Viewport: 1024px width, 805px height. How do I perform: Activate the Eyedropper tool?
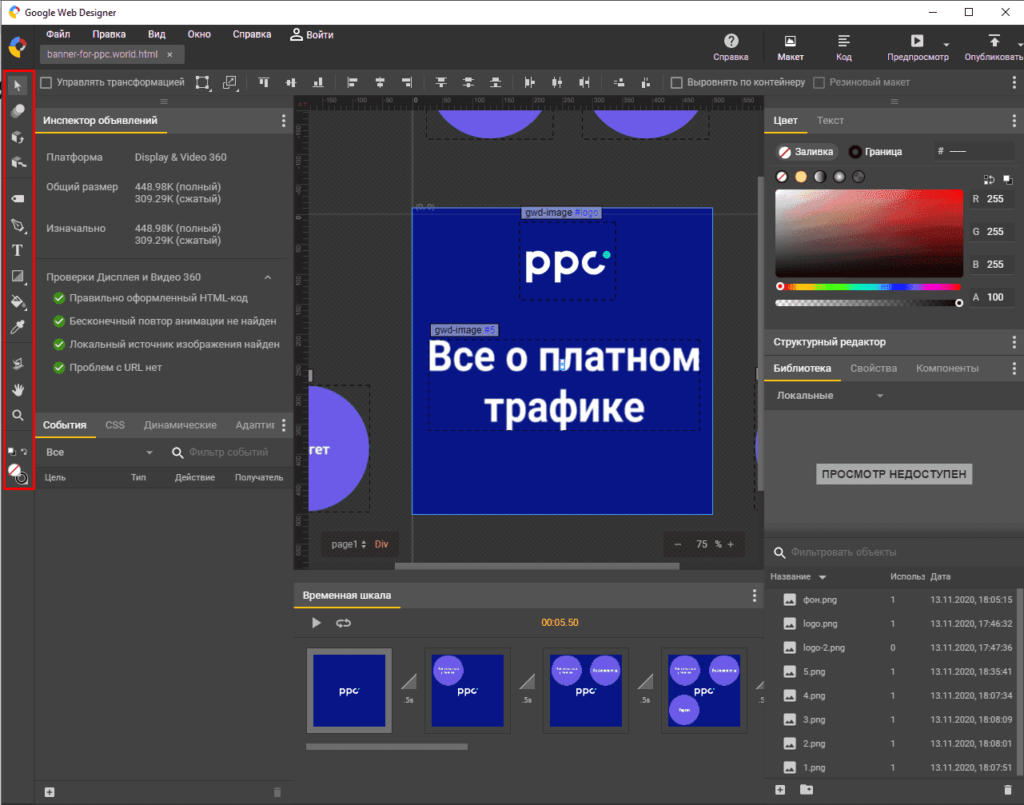click(18, 327)
